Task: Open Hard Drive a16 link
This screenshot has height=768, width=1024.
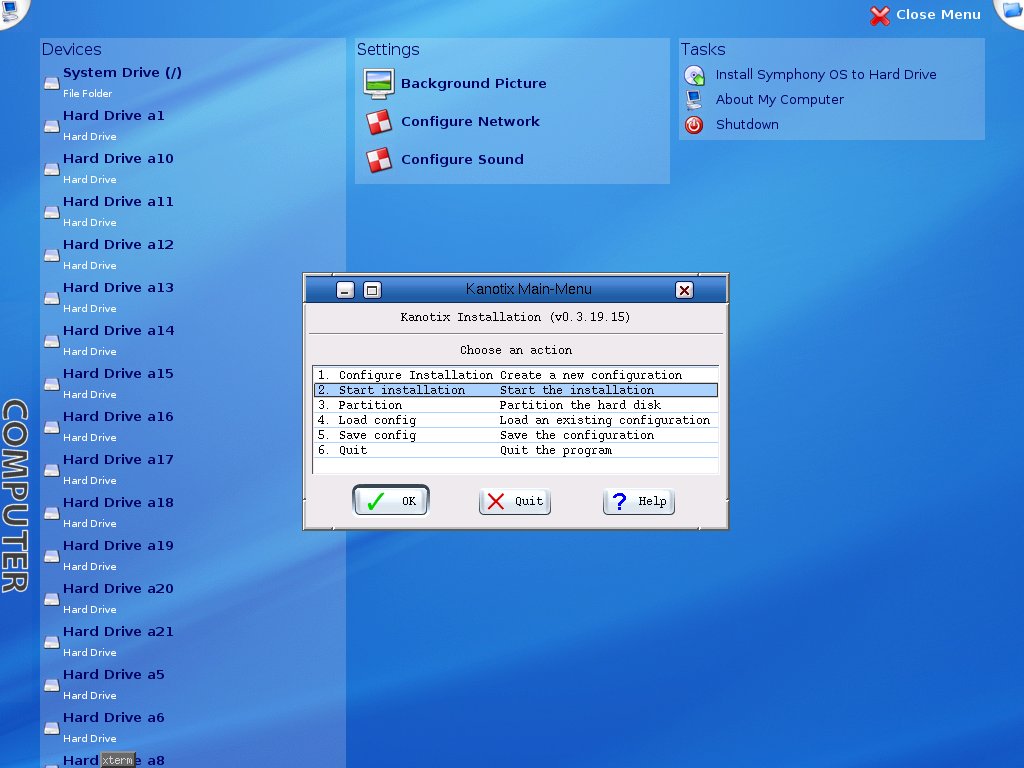Action: point(118,417)
